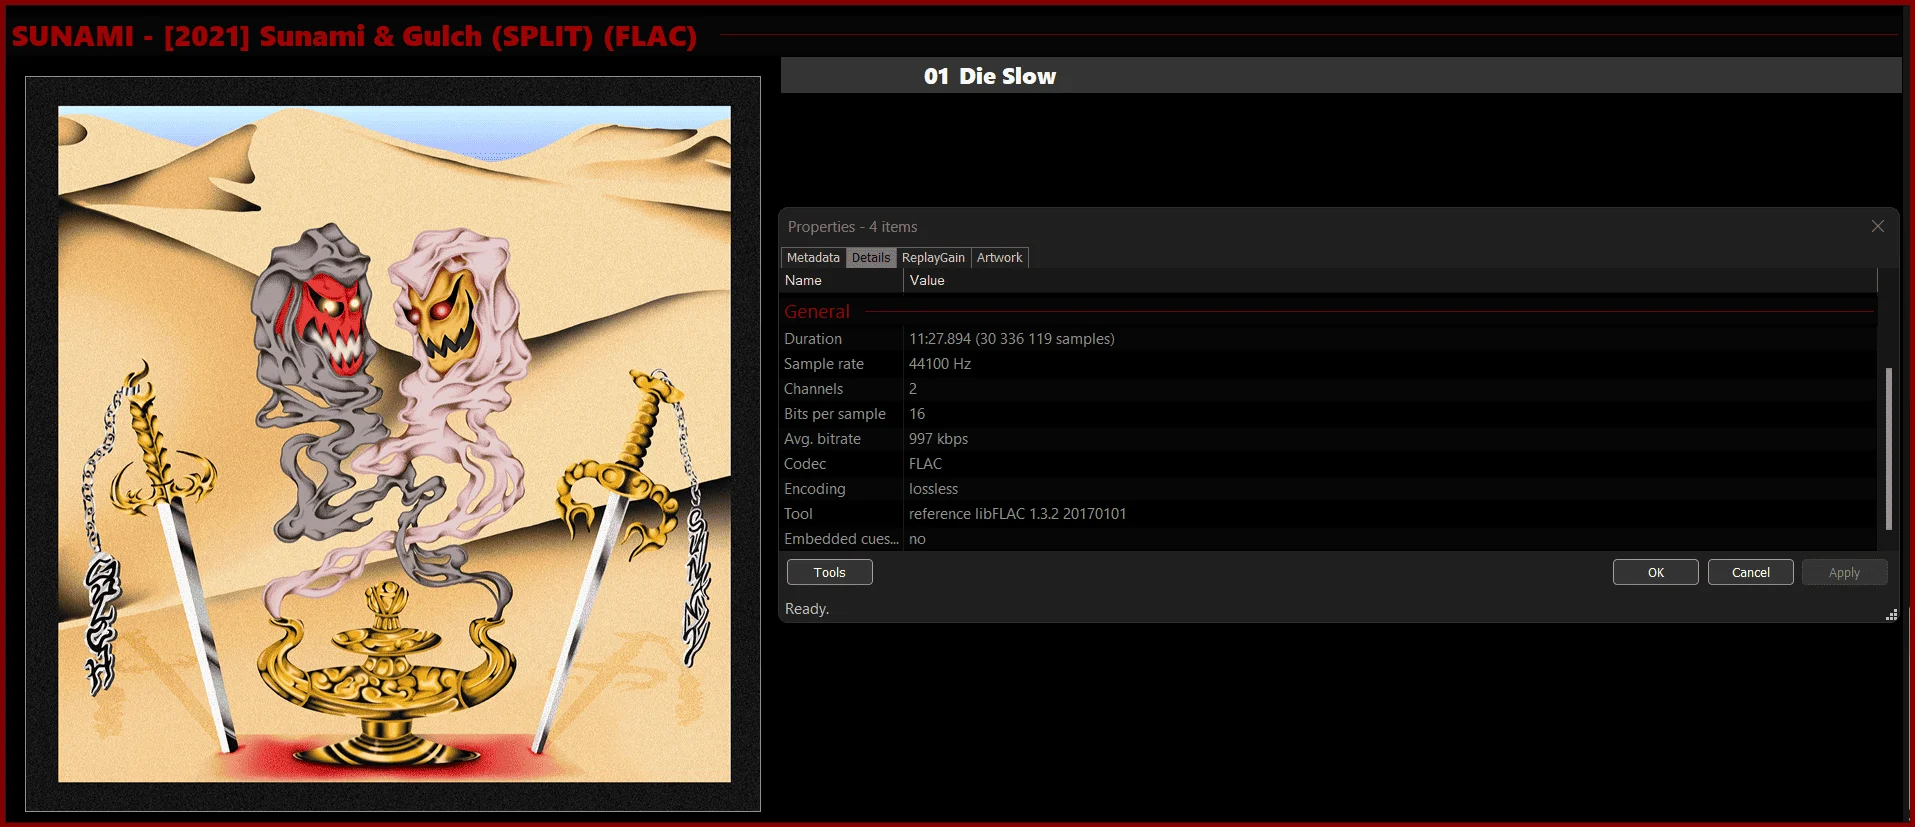Click the '11:27.894 (30 336 119 samples)' value
Screen dimensions: 1915x827
click(x=1012, y=339)
